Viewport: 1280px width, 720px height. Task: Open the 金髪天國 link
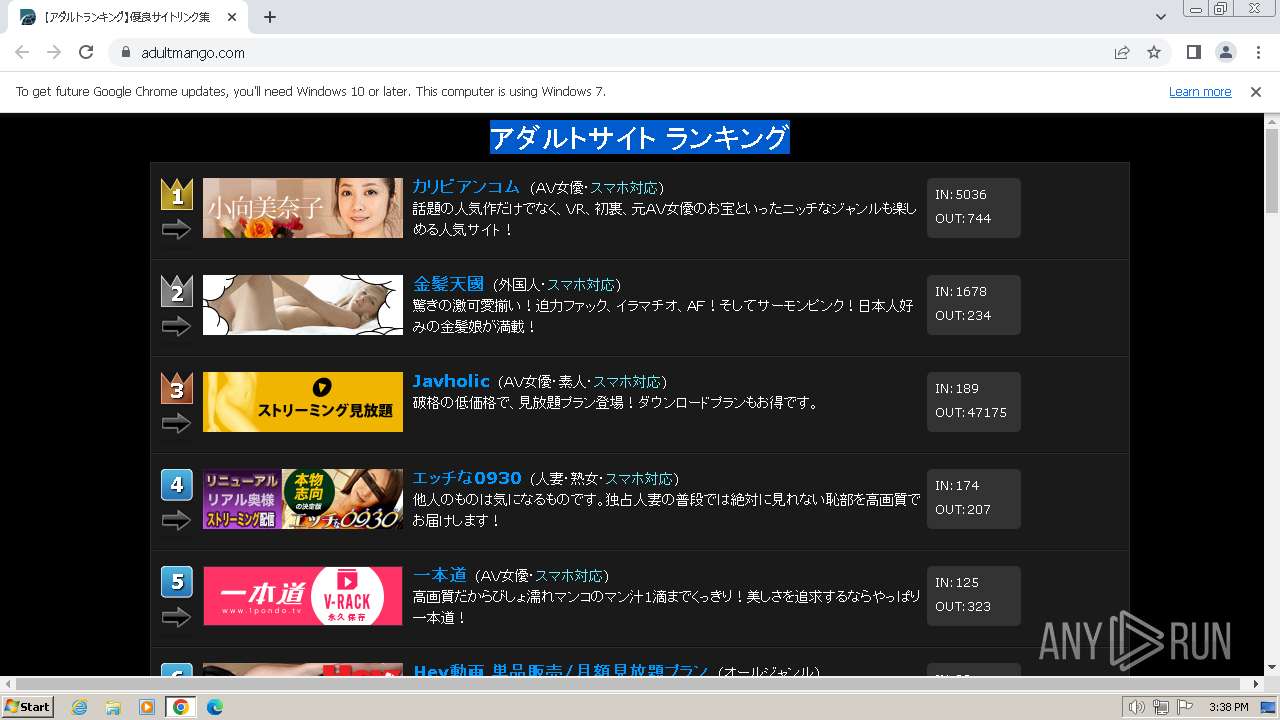click(448, 284)
